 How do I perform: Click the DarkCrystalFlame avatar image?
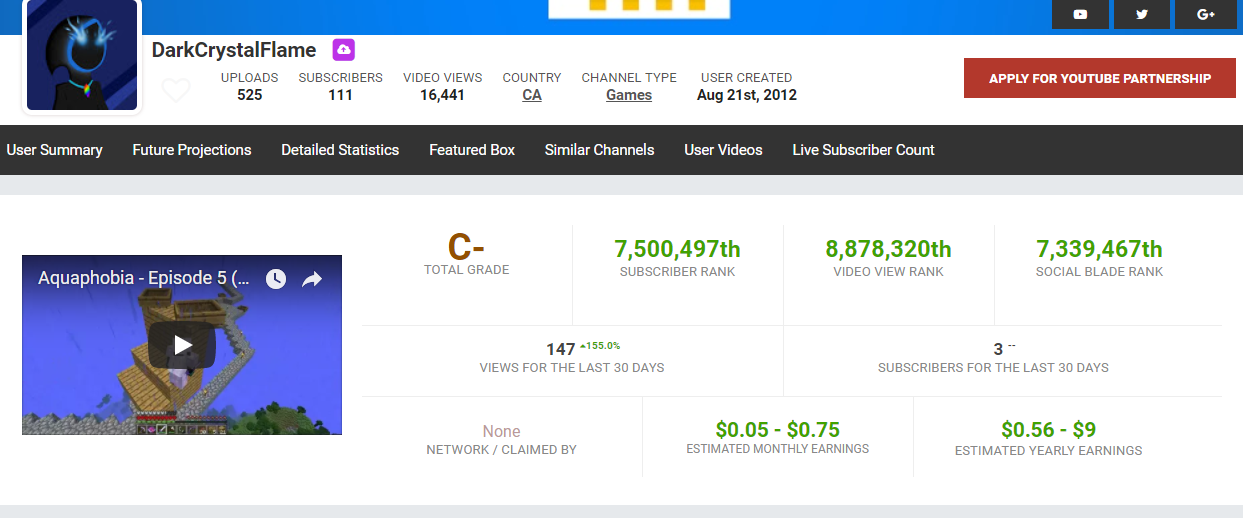point(82,55)
